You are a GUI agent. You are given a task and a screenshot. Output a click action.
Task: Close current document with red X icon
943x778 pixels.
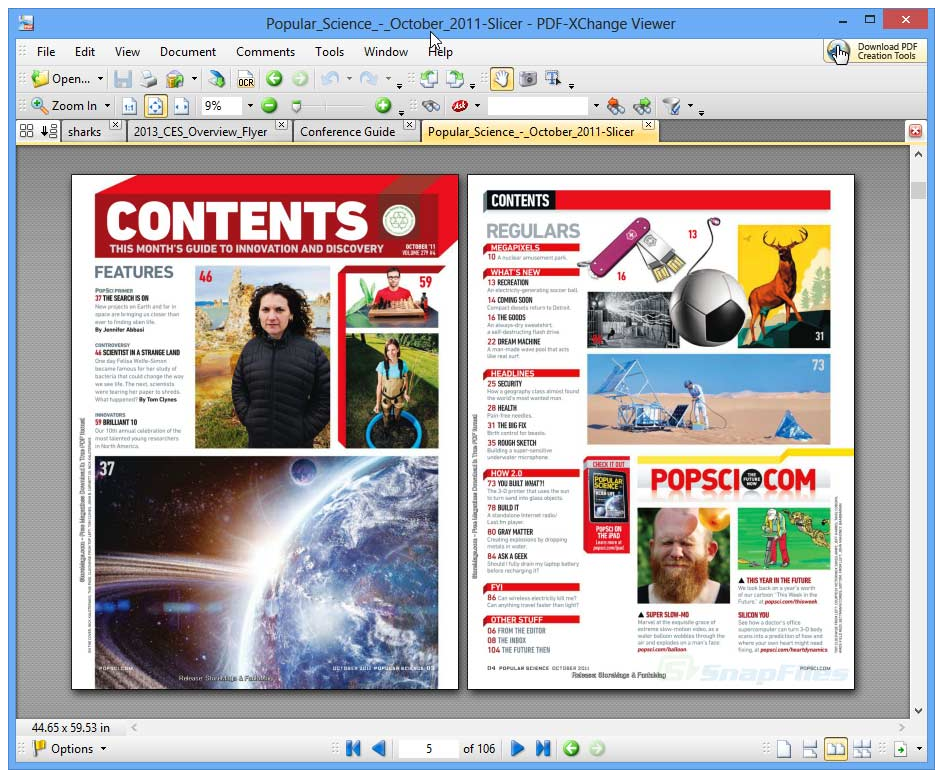coord(915,131)
